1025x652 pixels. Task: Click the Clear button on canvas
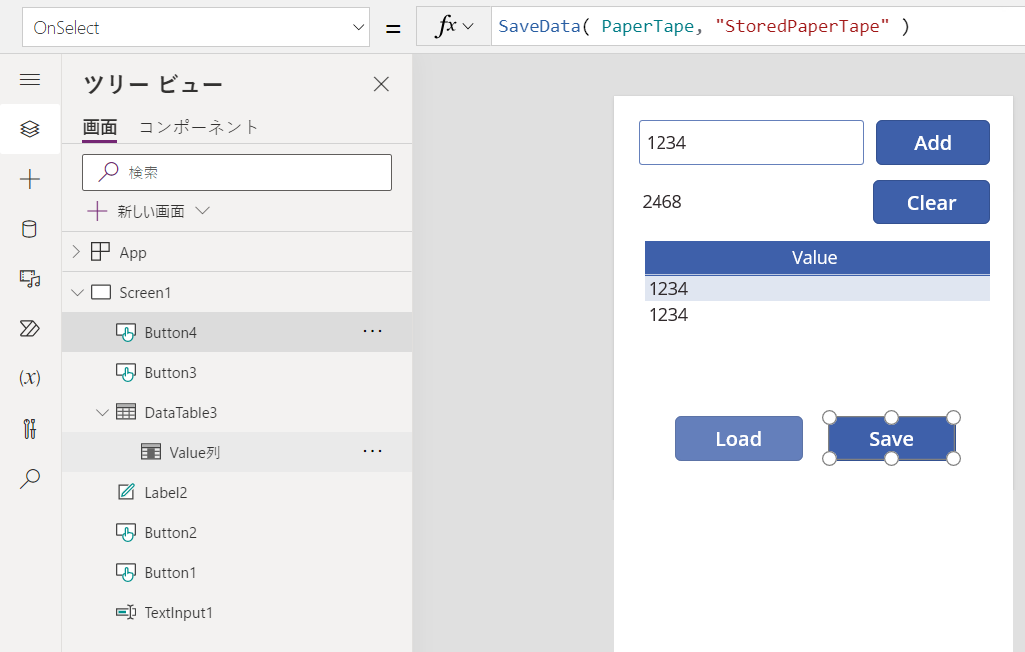[x=932, y=202]
